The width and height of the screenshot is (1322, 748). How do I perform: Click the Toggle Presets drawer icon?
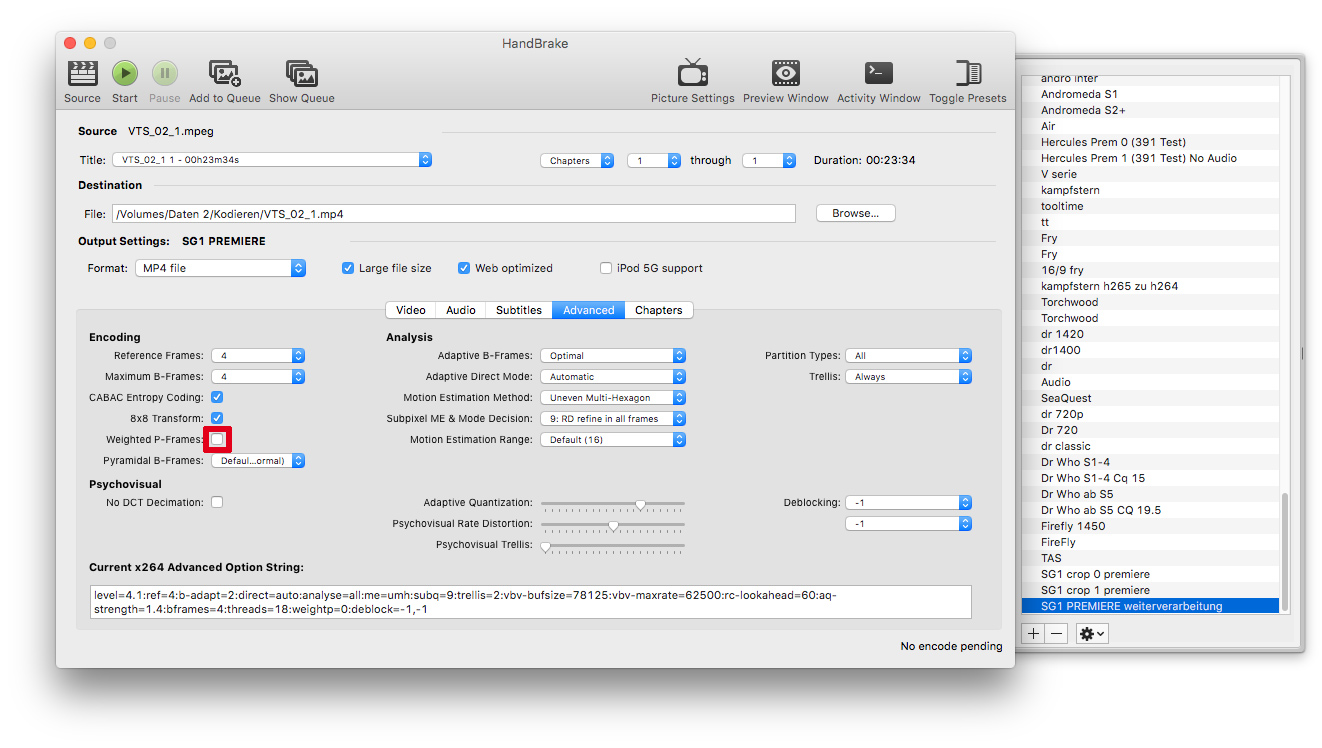(968, 74)
